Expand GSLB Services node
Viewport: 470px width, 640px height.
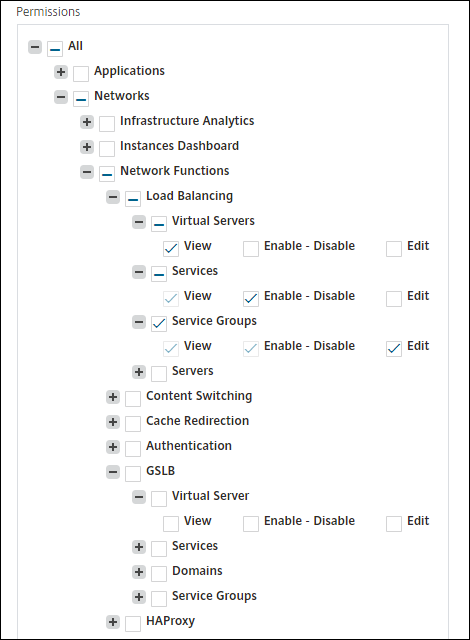(139, 547)
